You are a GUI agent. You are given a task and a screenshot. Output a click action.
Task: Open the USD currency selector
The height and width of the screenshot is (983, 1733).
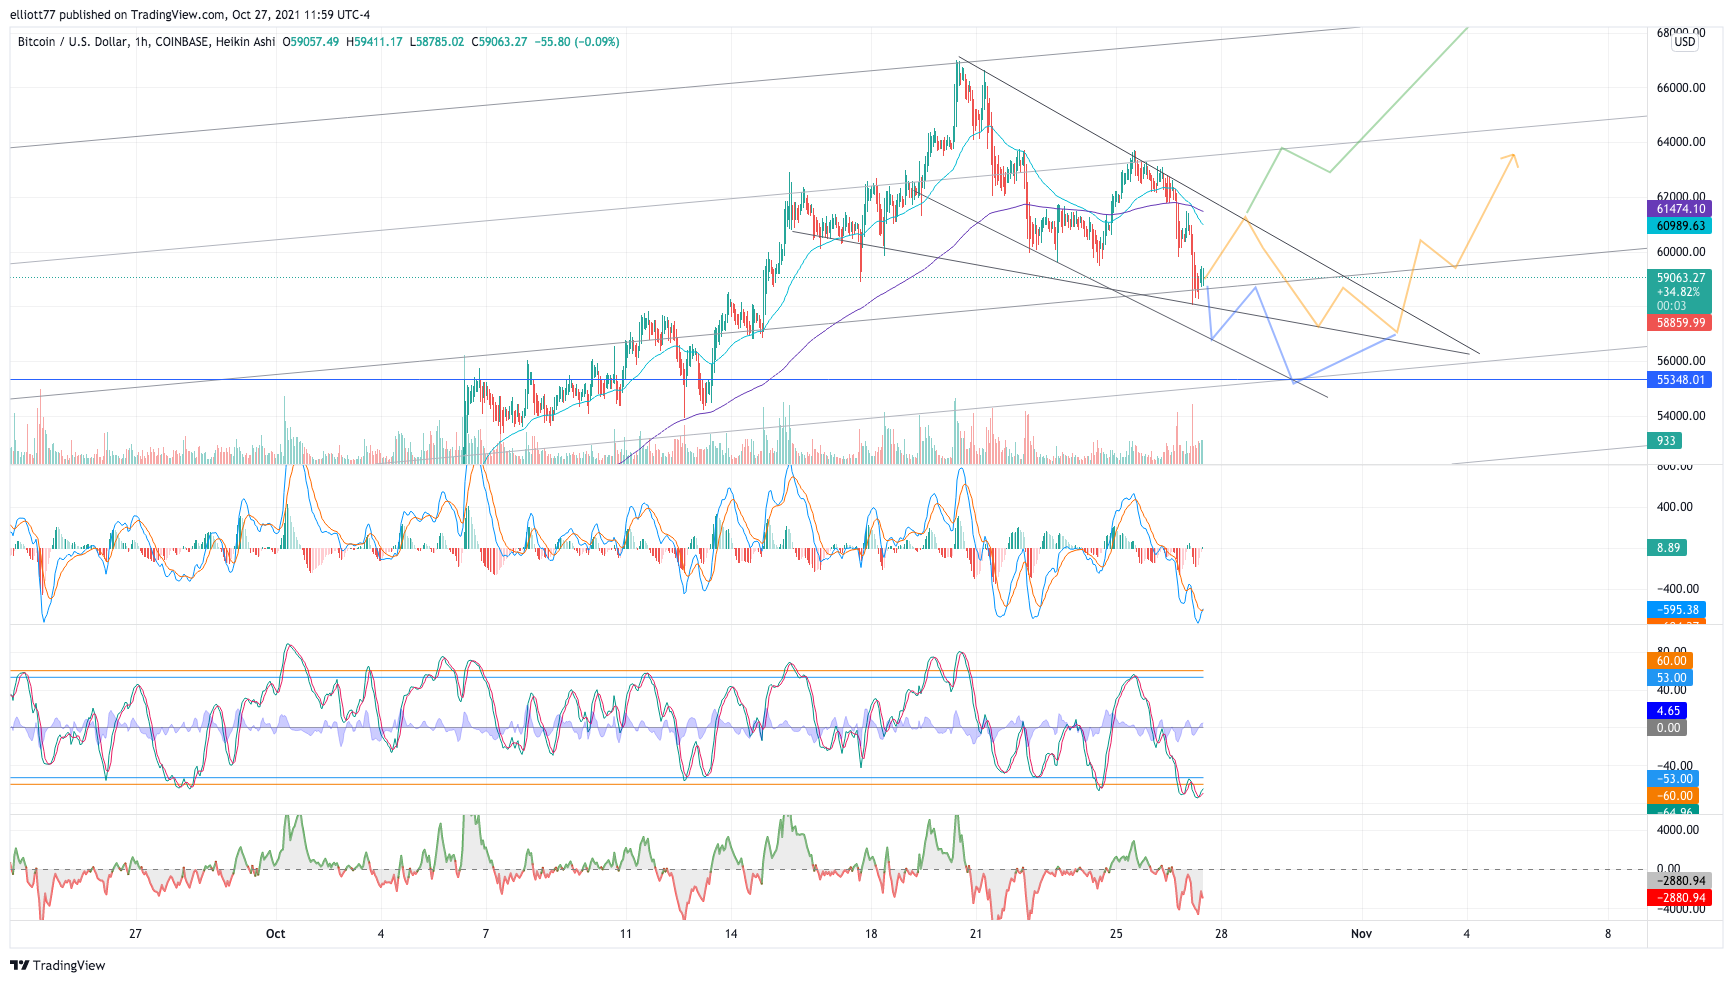1685,42
